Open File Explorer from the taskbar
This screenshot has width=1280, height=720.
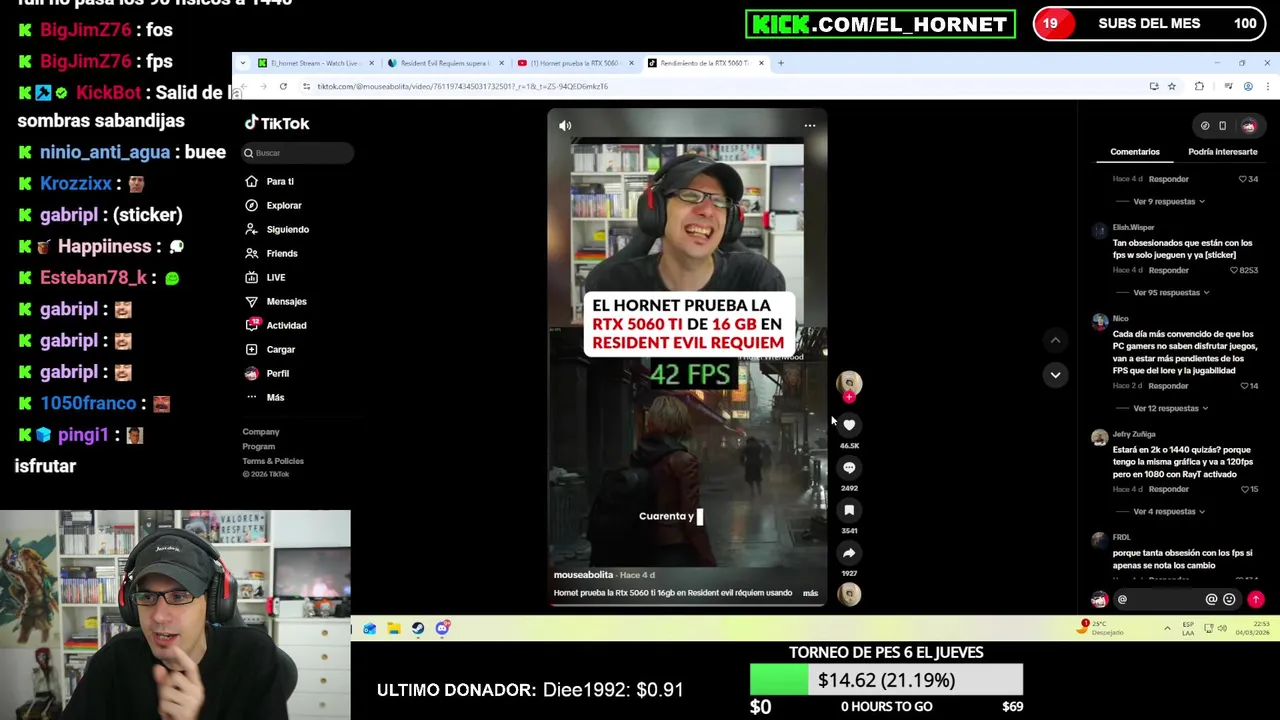tap(394, 628)
